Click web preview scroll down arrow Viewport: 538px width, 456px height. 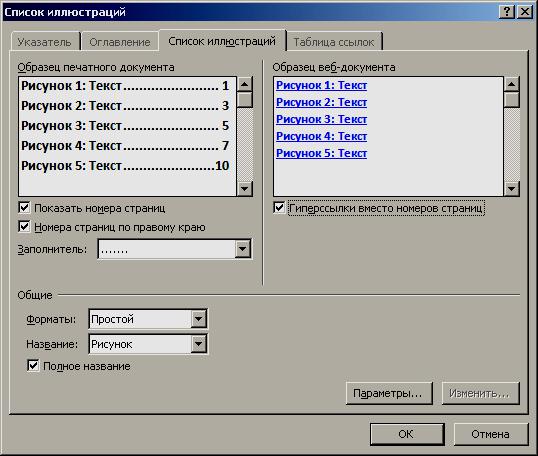(512, 188)
